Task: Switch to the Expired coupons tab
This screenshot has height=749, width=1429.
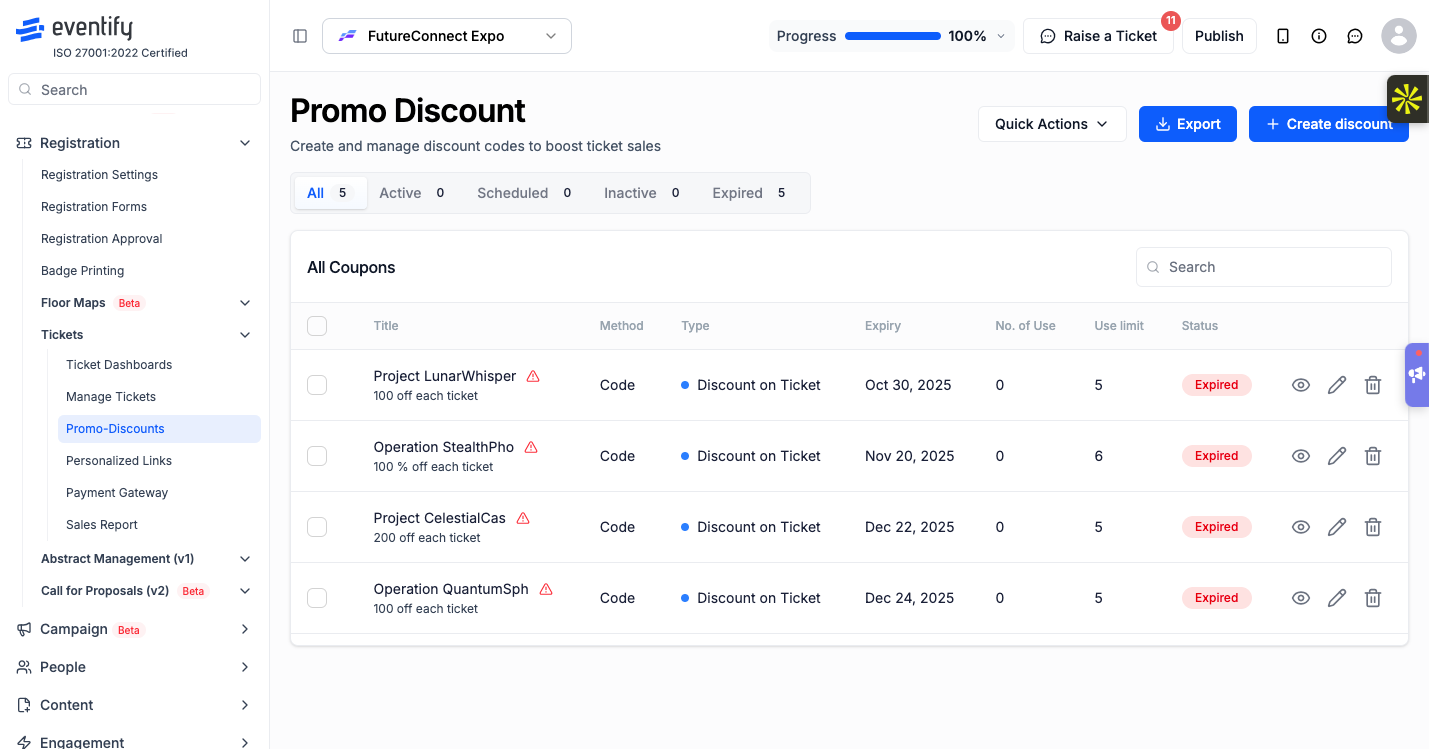Action: 749,193
